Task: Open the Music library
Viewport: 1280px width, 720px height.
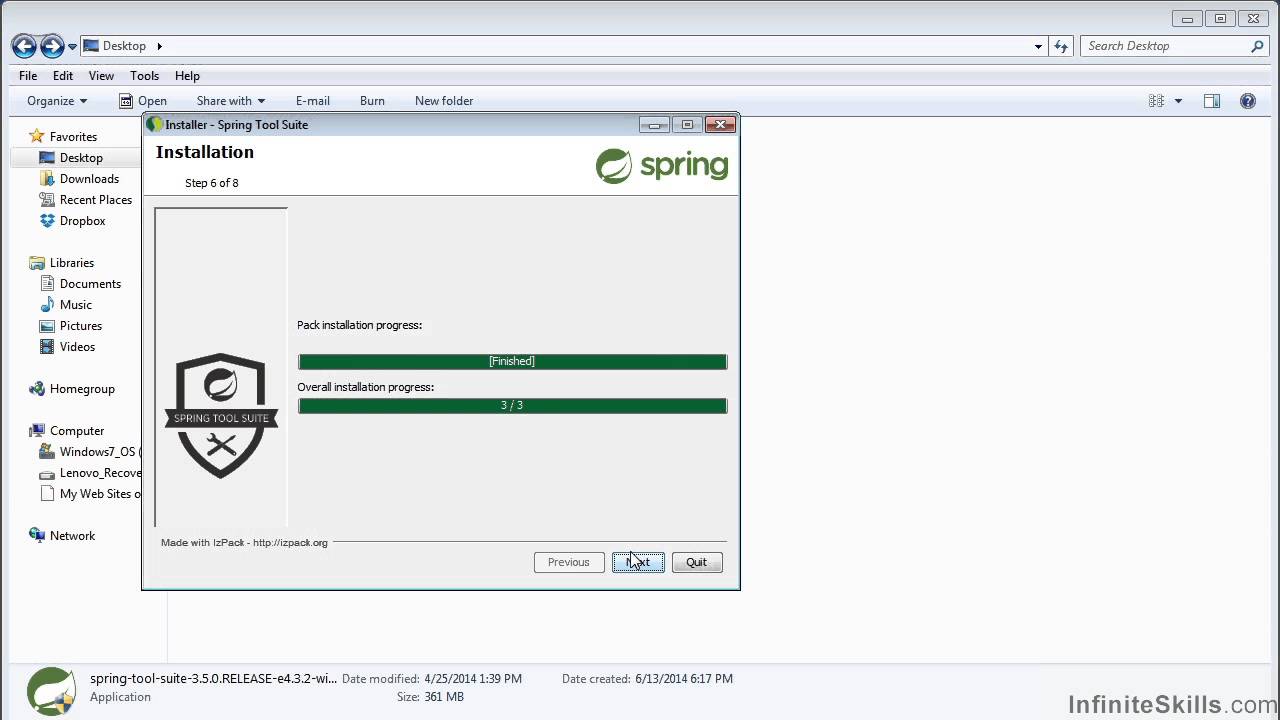Action: [x=76, y=305]
